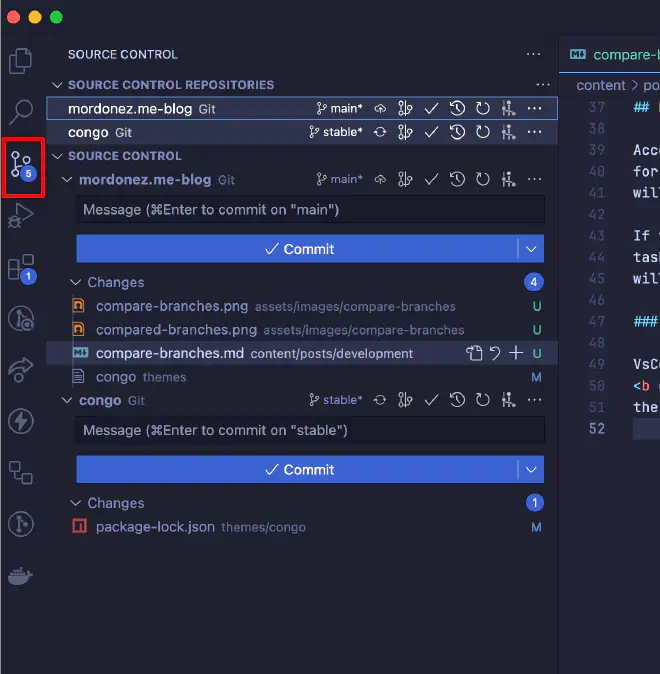Collapse the Source Control Repositories section
Image resolution: width=660 pixels, height=674 pixels.
point(57,85)
